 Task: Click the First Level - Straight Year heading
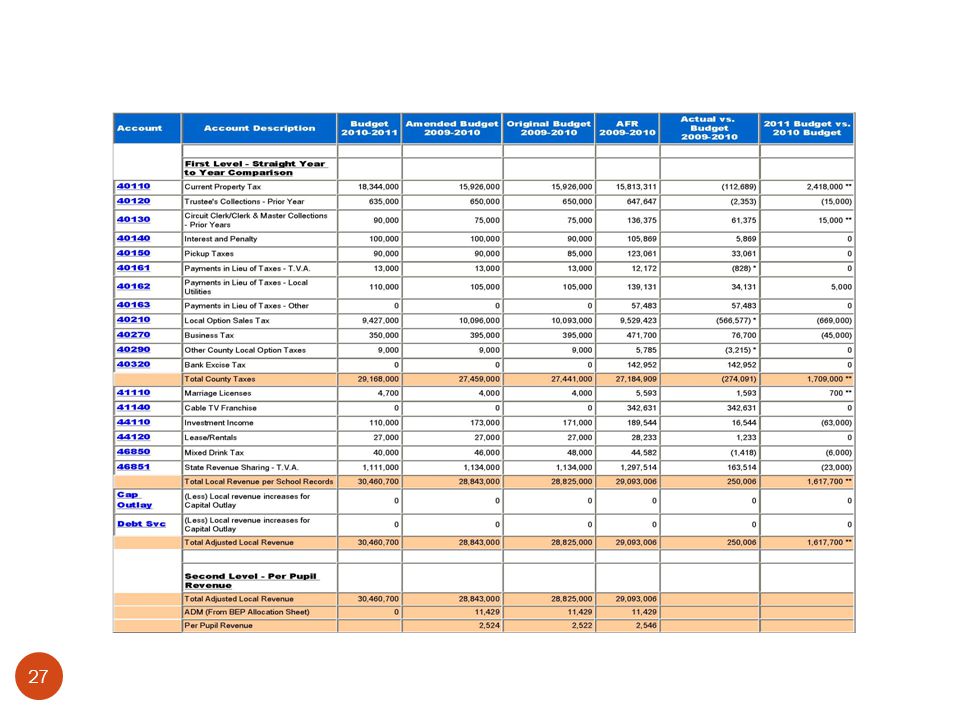(x=255, y=168)
